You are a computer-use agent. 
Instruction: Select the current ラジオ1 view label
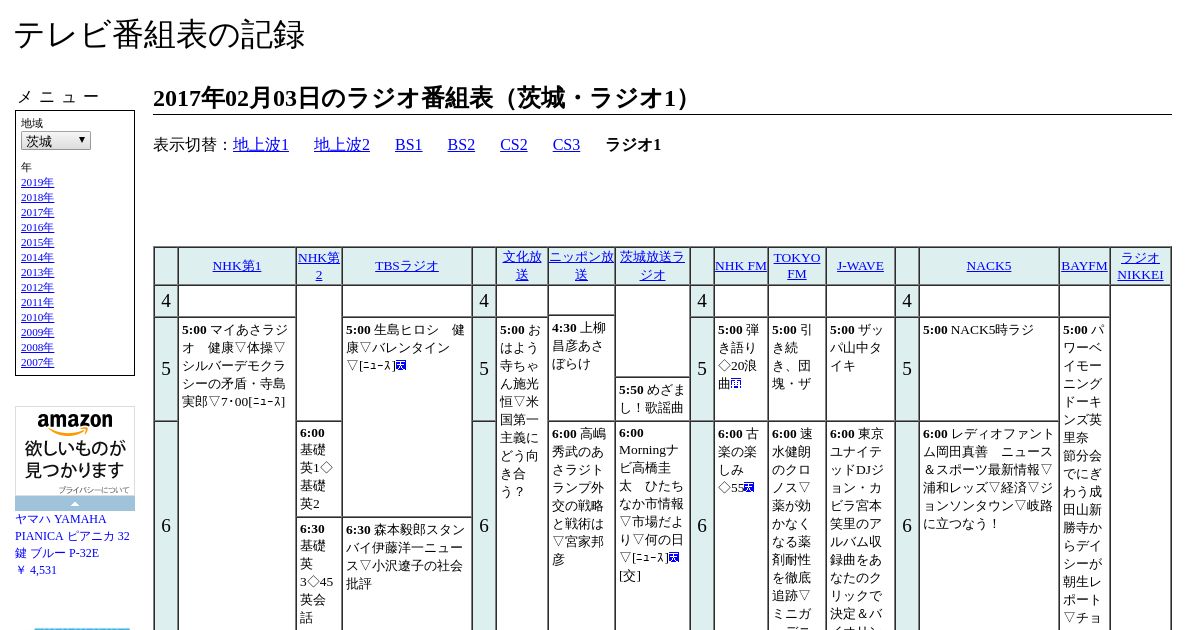[x=633, y=145]
